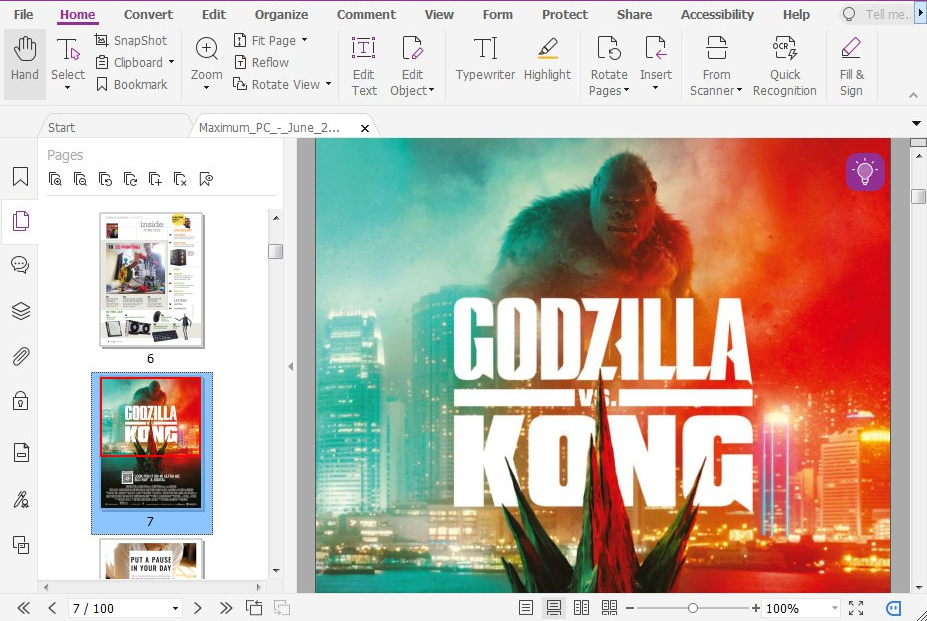Image resolution: width=927 pixels, height=621 pixels.
Task: Switch to the Convert ribbon tab
Action: pos(148,14)
